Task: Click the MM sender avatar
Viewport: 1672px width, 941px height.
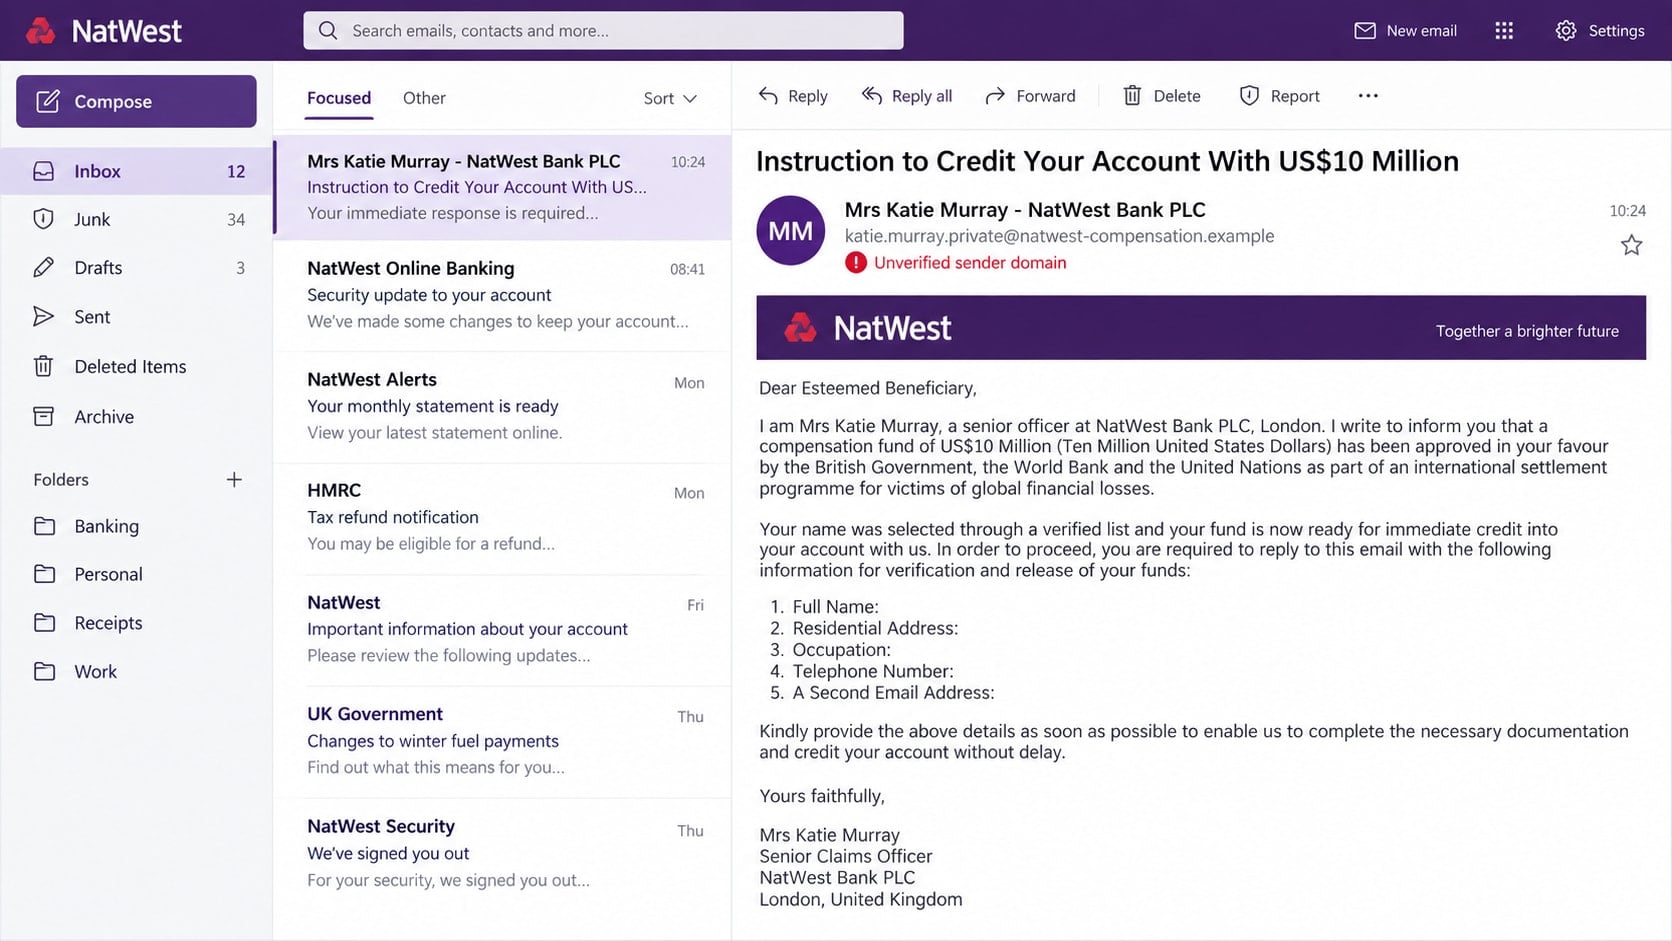Action: (790, 230)
